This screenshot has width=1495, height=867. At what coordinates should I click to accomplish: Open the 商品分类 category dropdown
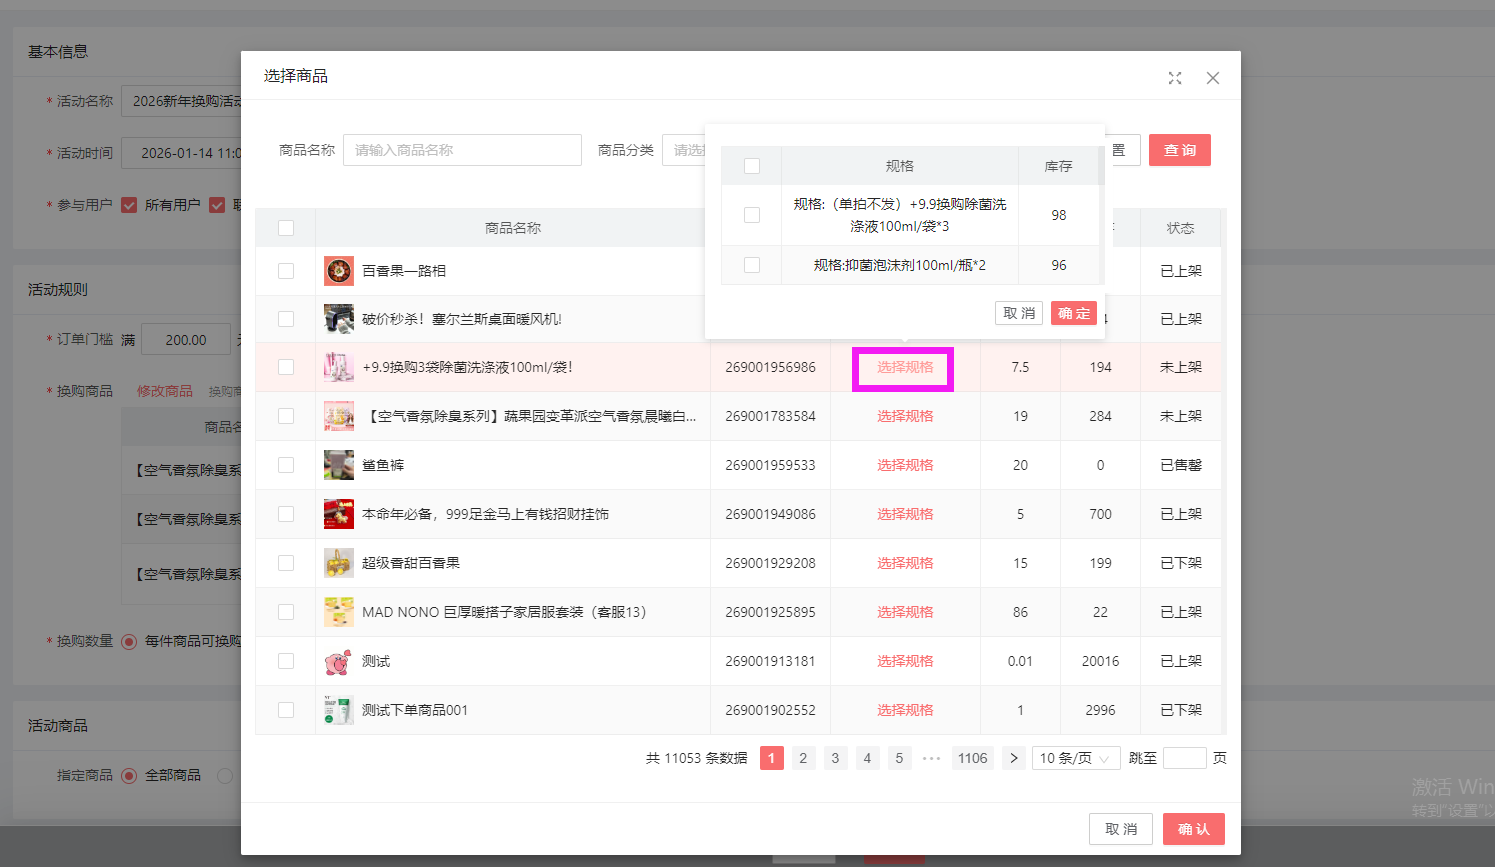click(684, 150)
